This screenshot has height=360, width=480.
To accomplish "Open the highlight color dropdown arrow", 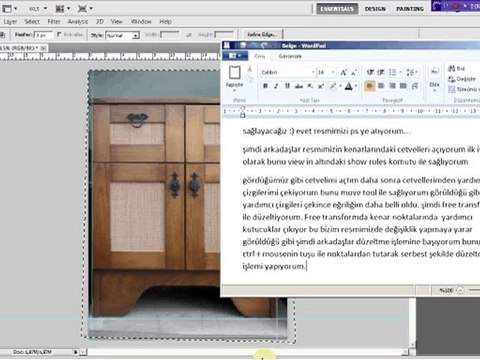I will 340,86.
